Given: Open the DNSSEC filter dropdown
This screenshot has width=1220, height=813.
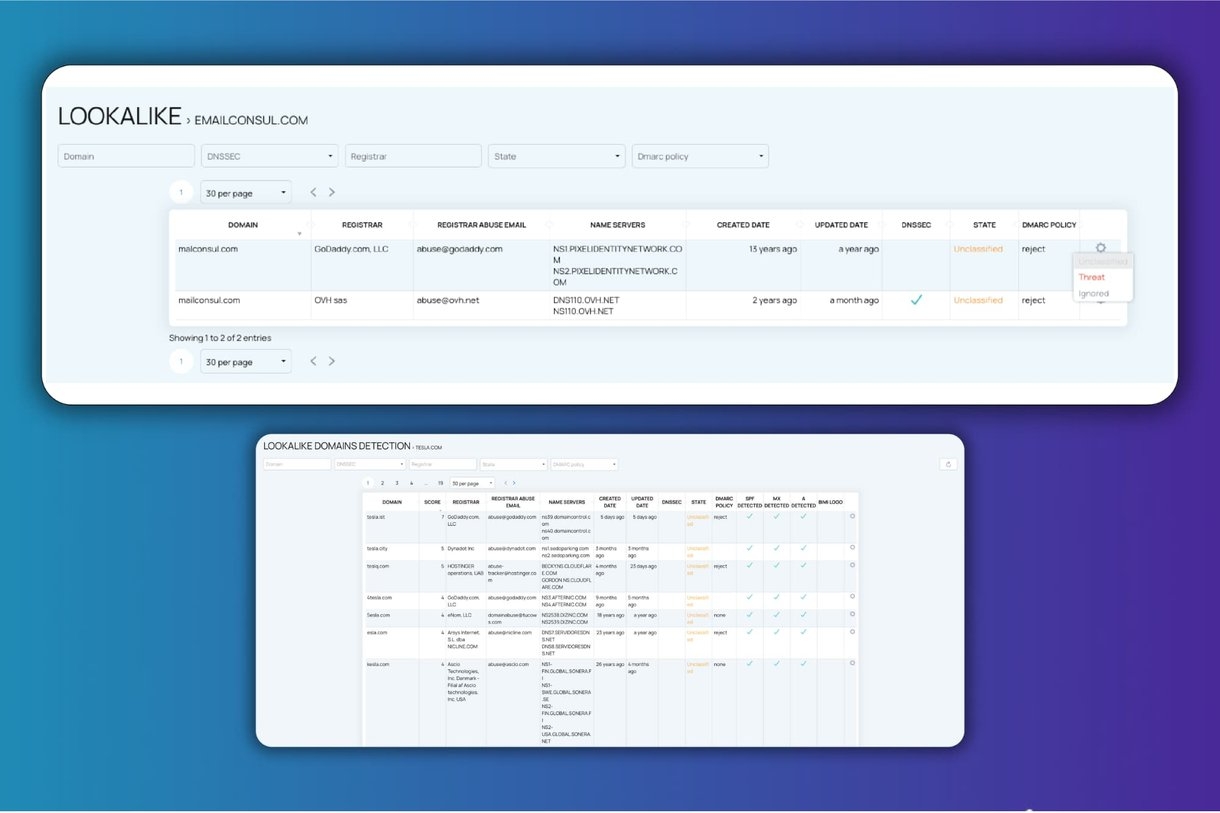Looking at the screenshot, I should point(270,156).
